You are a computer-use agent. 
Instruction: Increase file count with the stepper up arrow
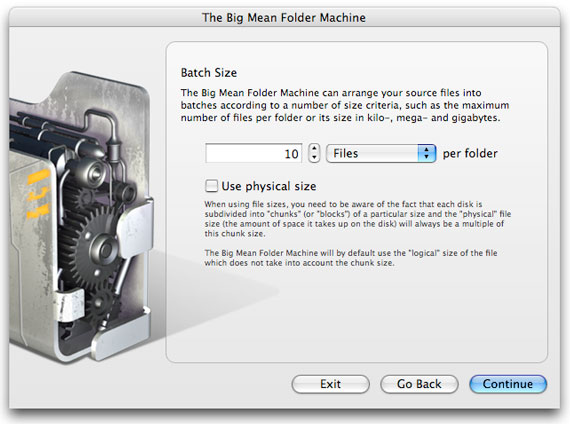[x=314, y=148]
